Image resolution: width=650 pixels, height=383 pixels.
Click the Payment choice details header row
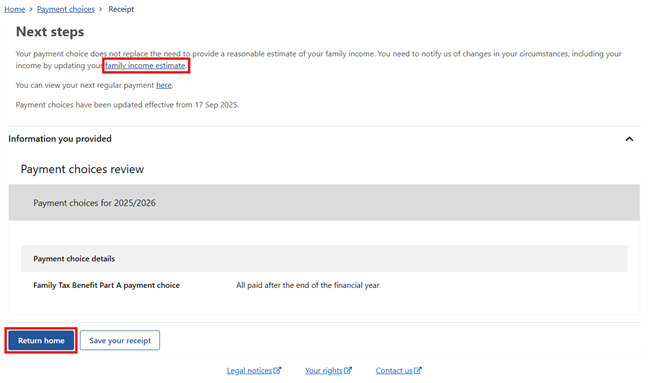coord(324,259)
